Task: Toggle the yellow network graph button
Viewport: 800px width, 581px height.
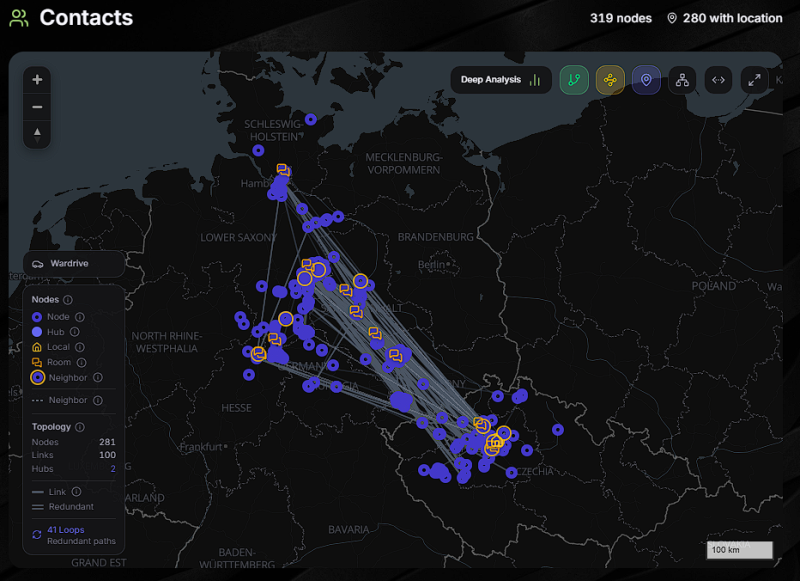Action: (610, 80)
